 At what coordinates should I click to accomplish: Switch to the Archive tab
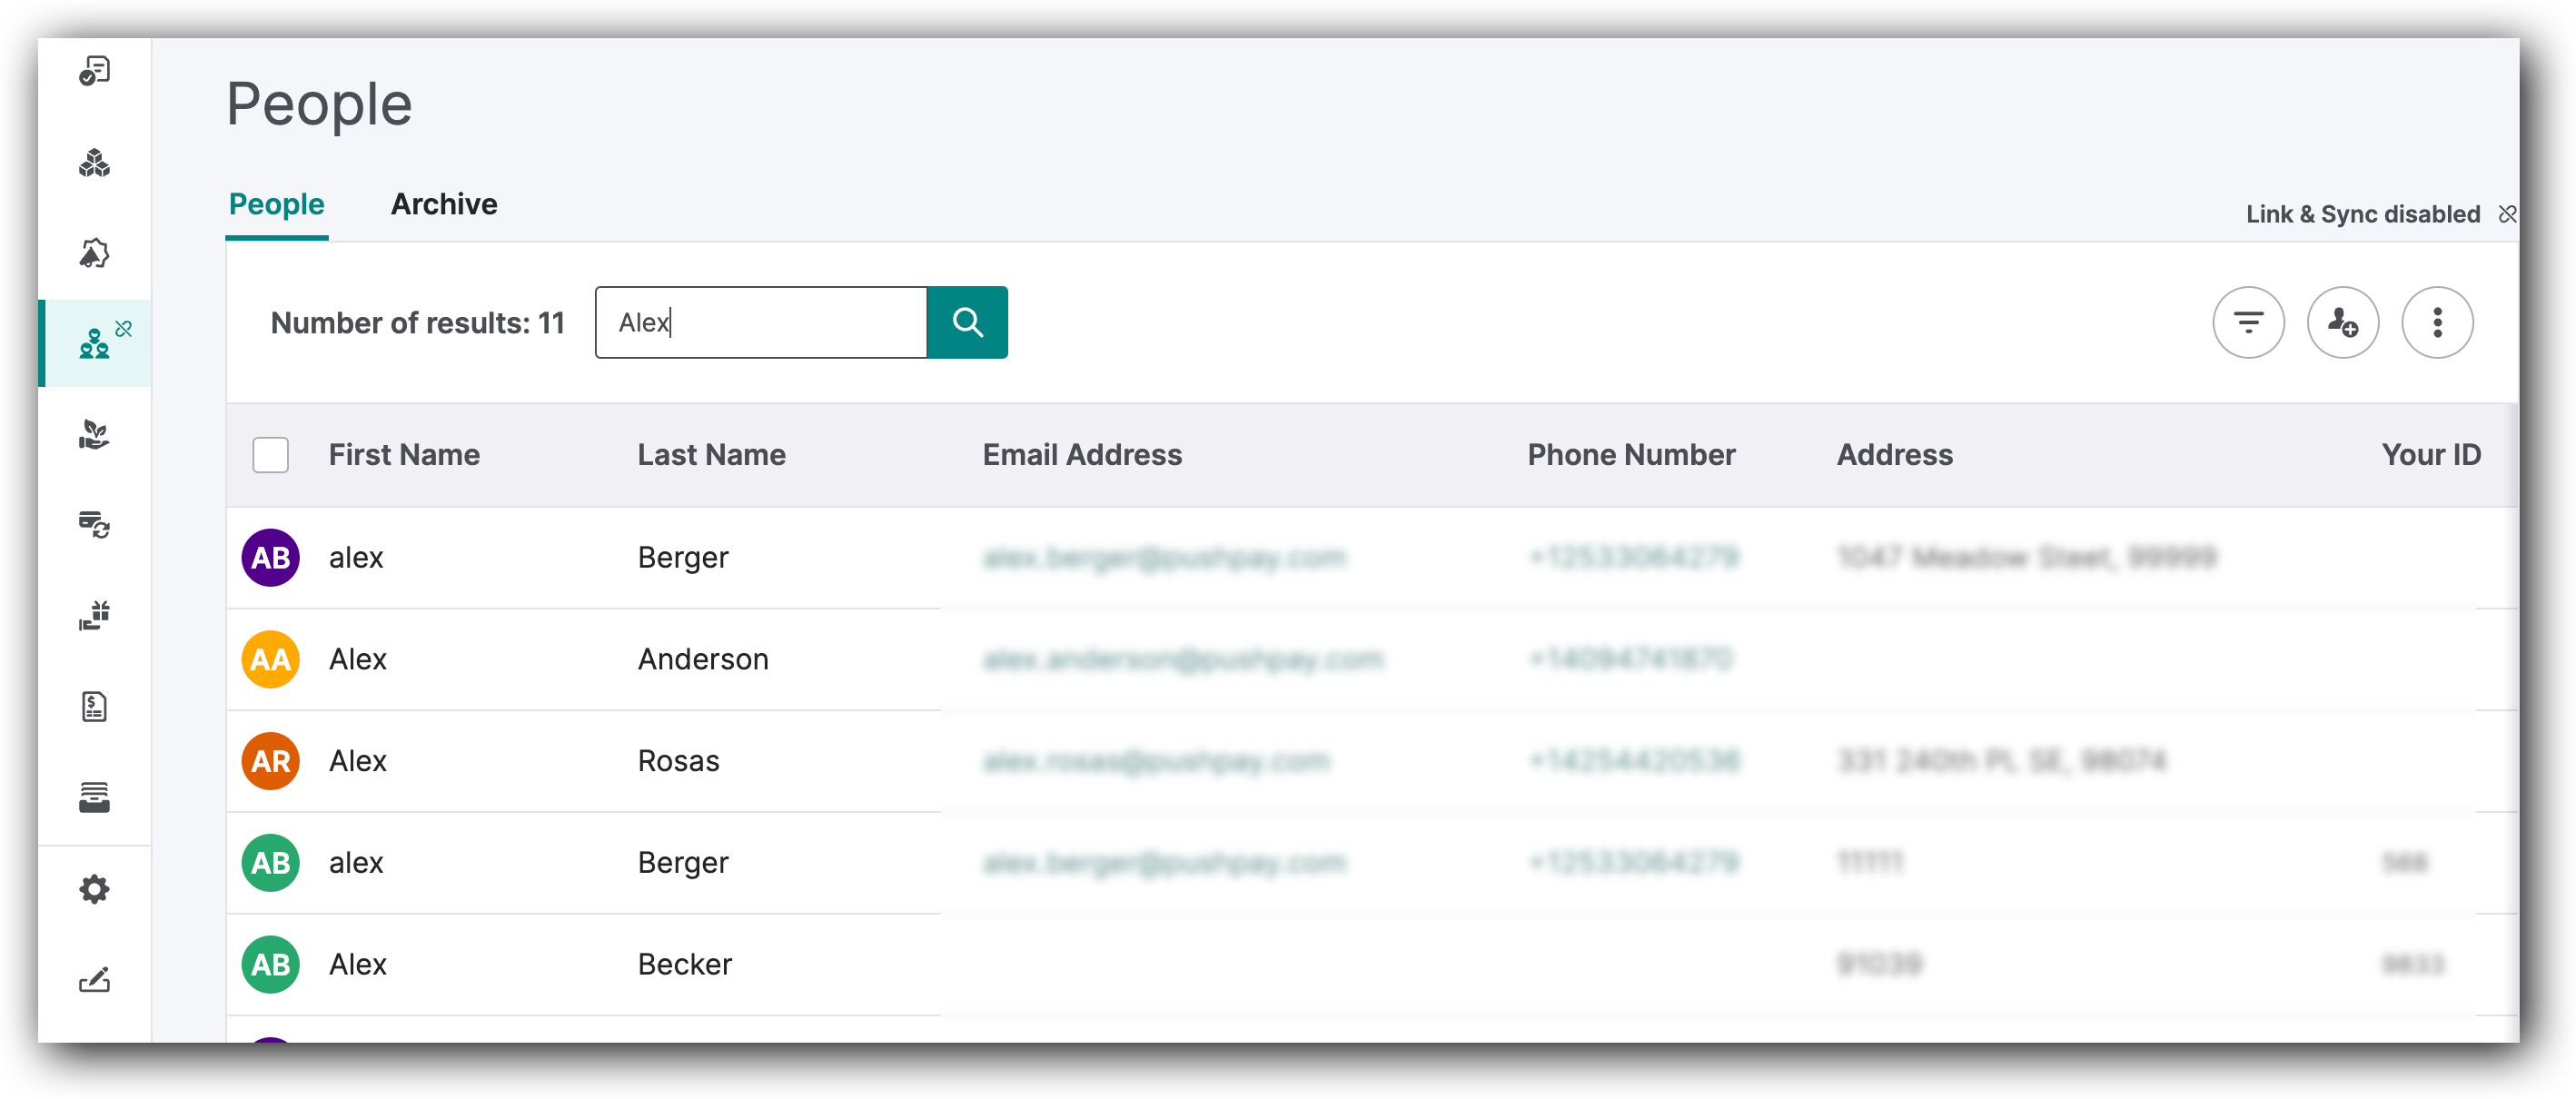point(443,204)
